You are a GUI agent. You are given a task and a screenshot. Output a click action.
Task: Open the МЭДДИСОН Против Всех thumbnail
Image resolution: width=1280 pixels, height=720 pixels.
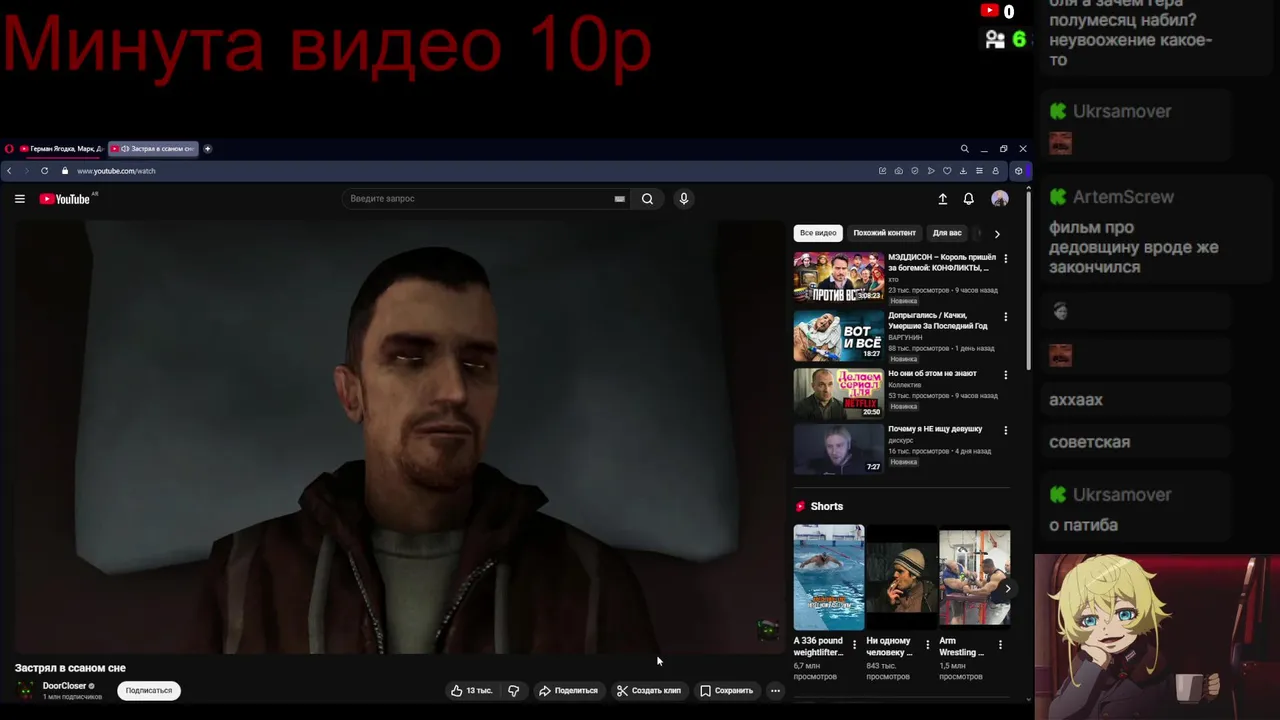[839, 277]
